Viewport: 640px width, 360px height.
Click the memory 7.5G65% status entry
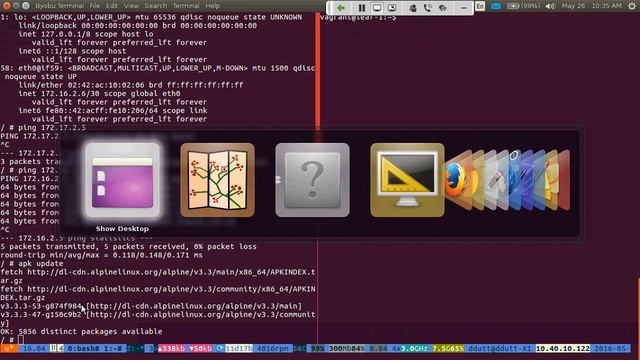tap(448, 349)
